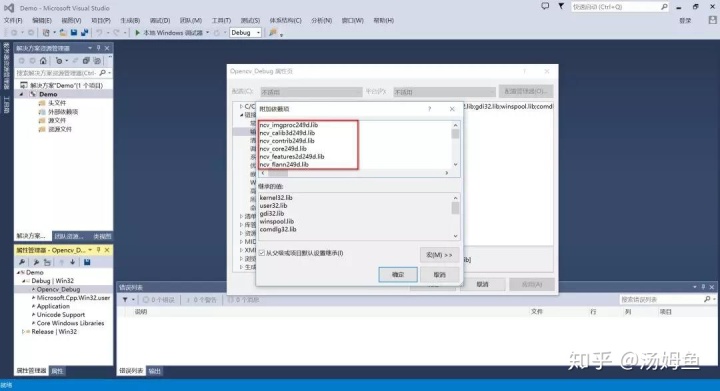
Task: Click the Save icon in main toolbar
Action: pyautogui.click(x=74, y=33)
